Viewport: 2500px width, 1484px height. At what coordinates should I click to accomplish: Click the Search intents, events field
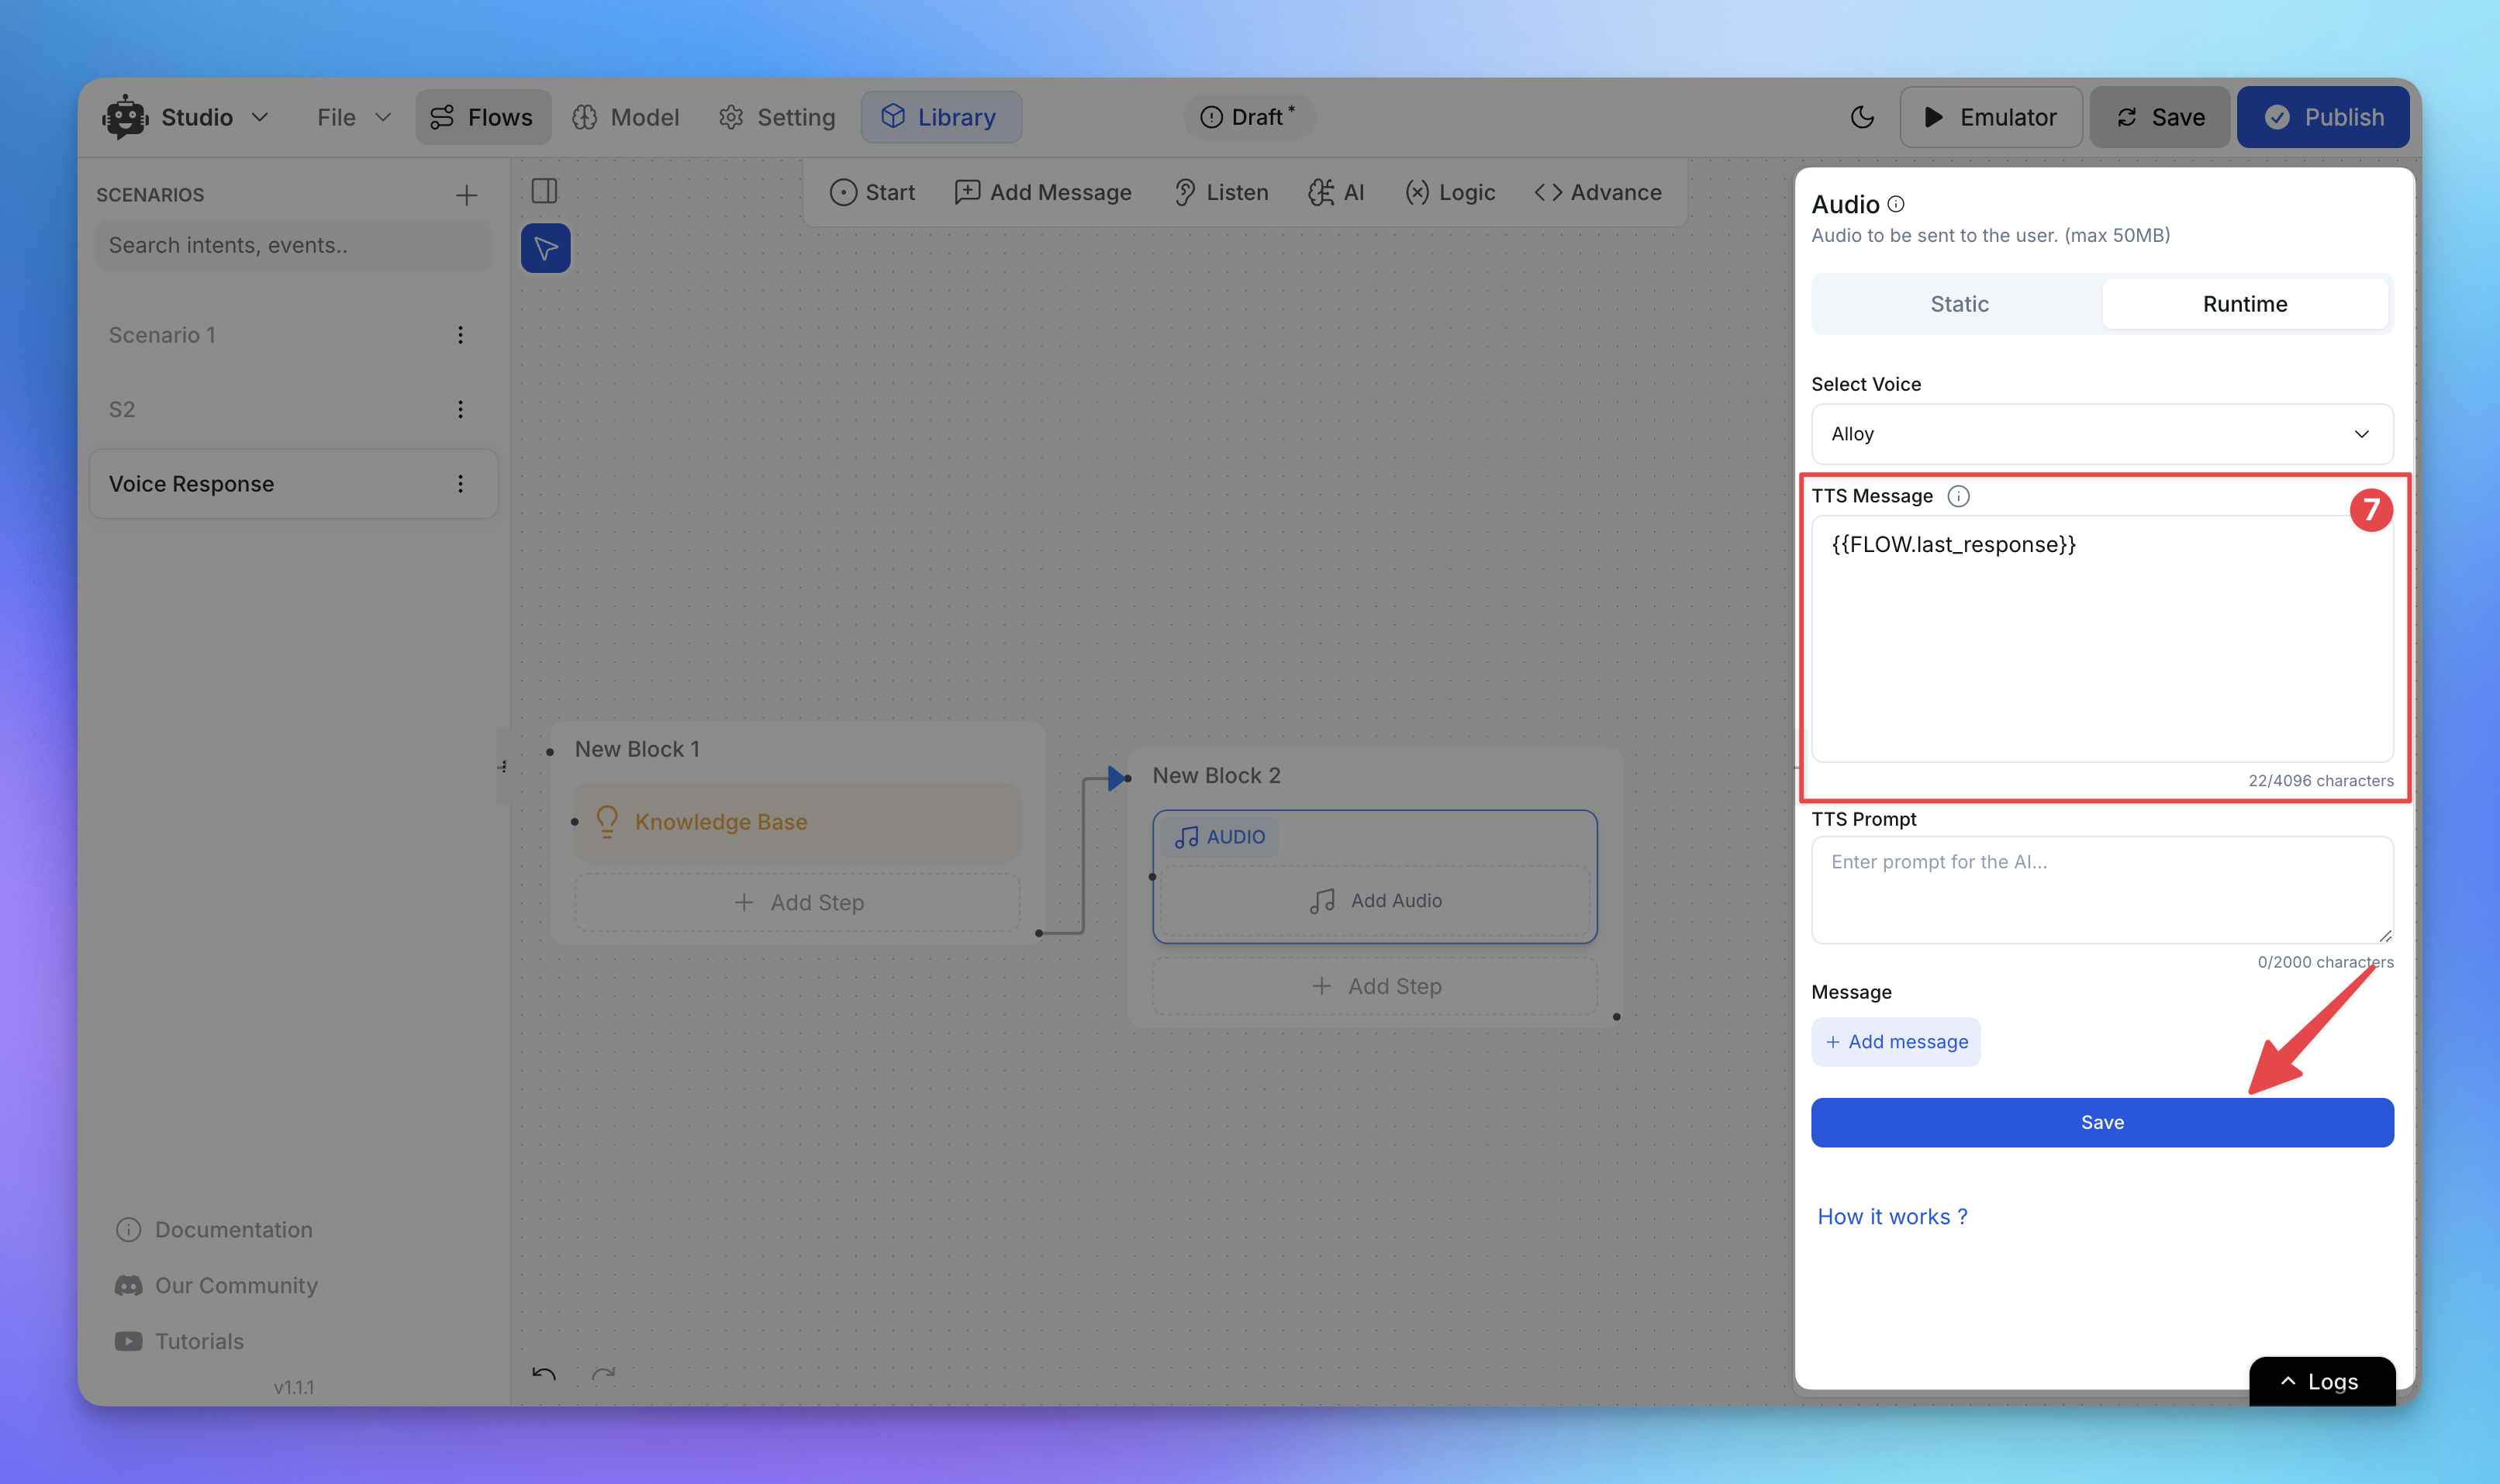click(293, 245)
